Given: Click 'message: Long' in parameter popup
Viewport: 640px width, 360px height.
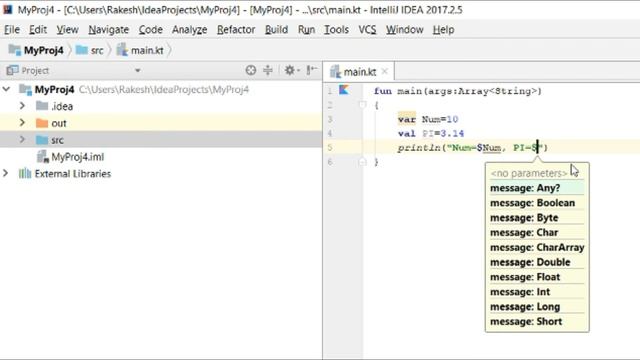Looking at the screenshot, I should tap(525, 307).
